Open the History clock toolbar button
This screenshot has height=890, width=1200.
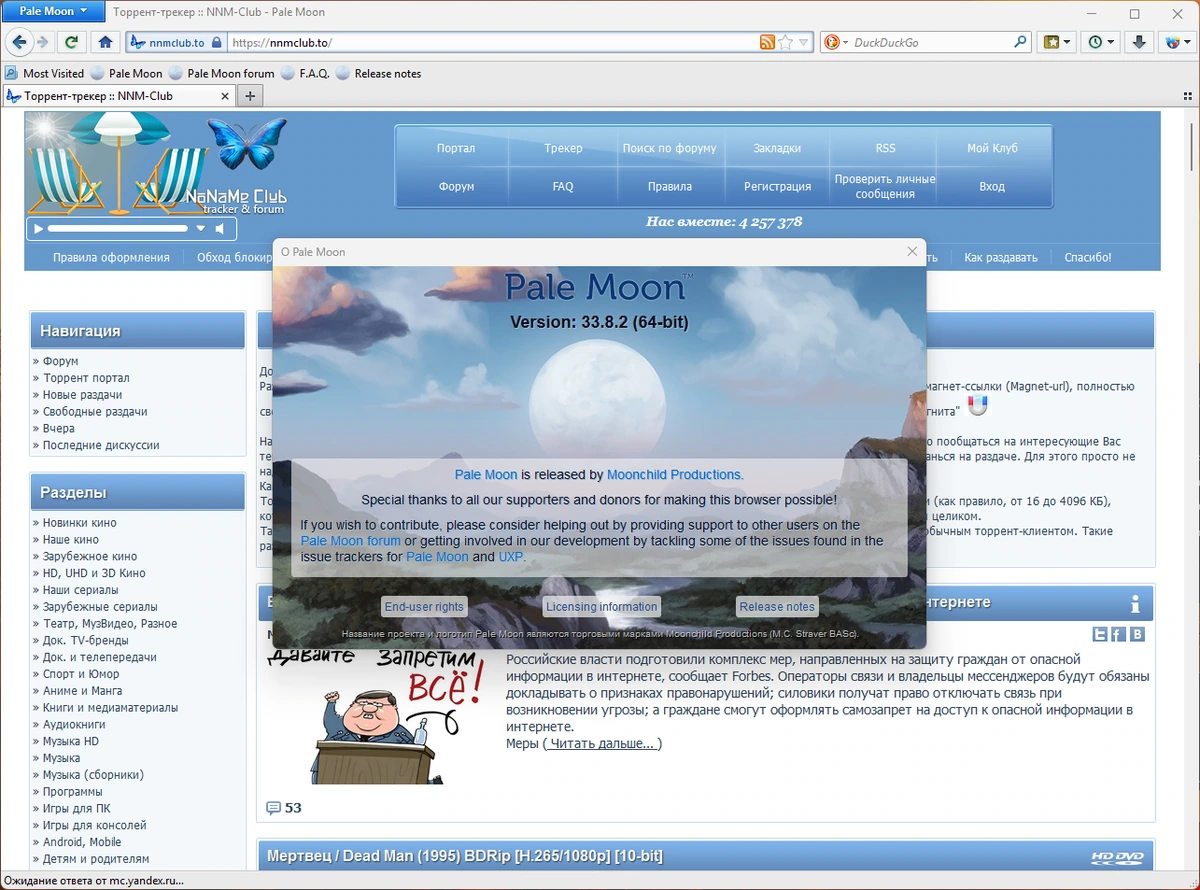tap(1101, 42)
